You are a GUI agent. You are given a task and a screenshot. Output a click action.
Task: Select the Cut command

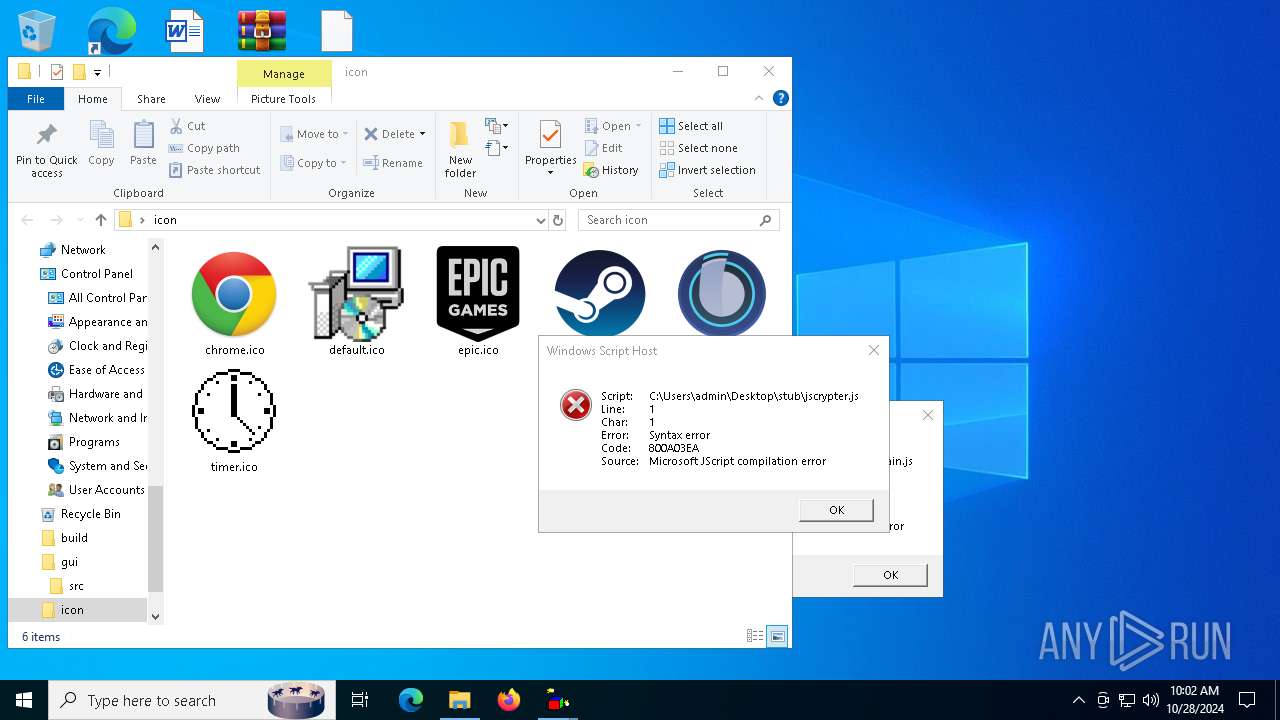(x=187, y=126)
